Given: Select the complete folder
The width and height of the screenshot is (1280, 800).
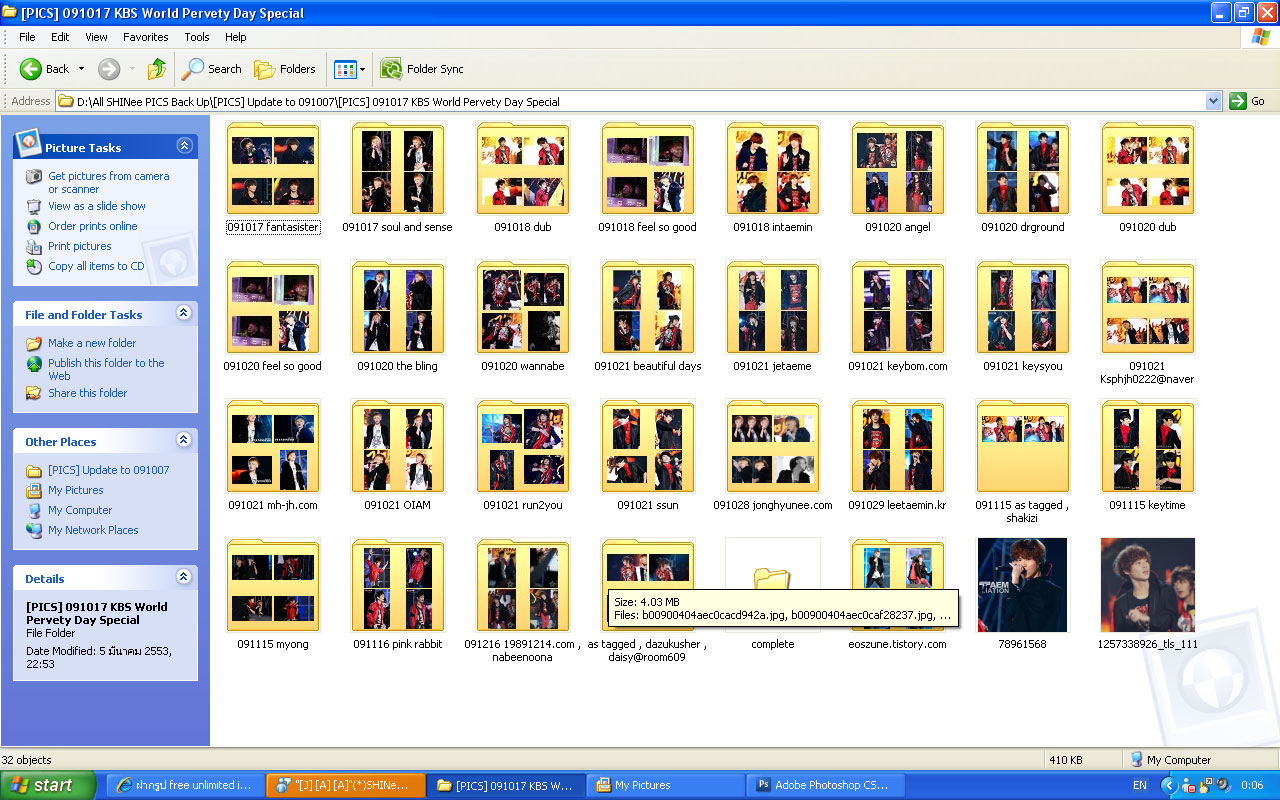Looking at the screenshot, I should [x=773, y=596].
